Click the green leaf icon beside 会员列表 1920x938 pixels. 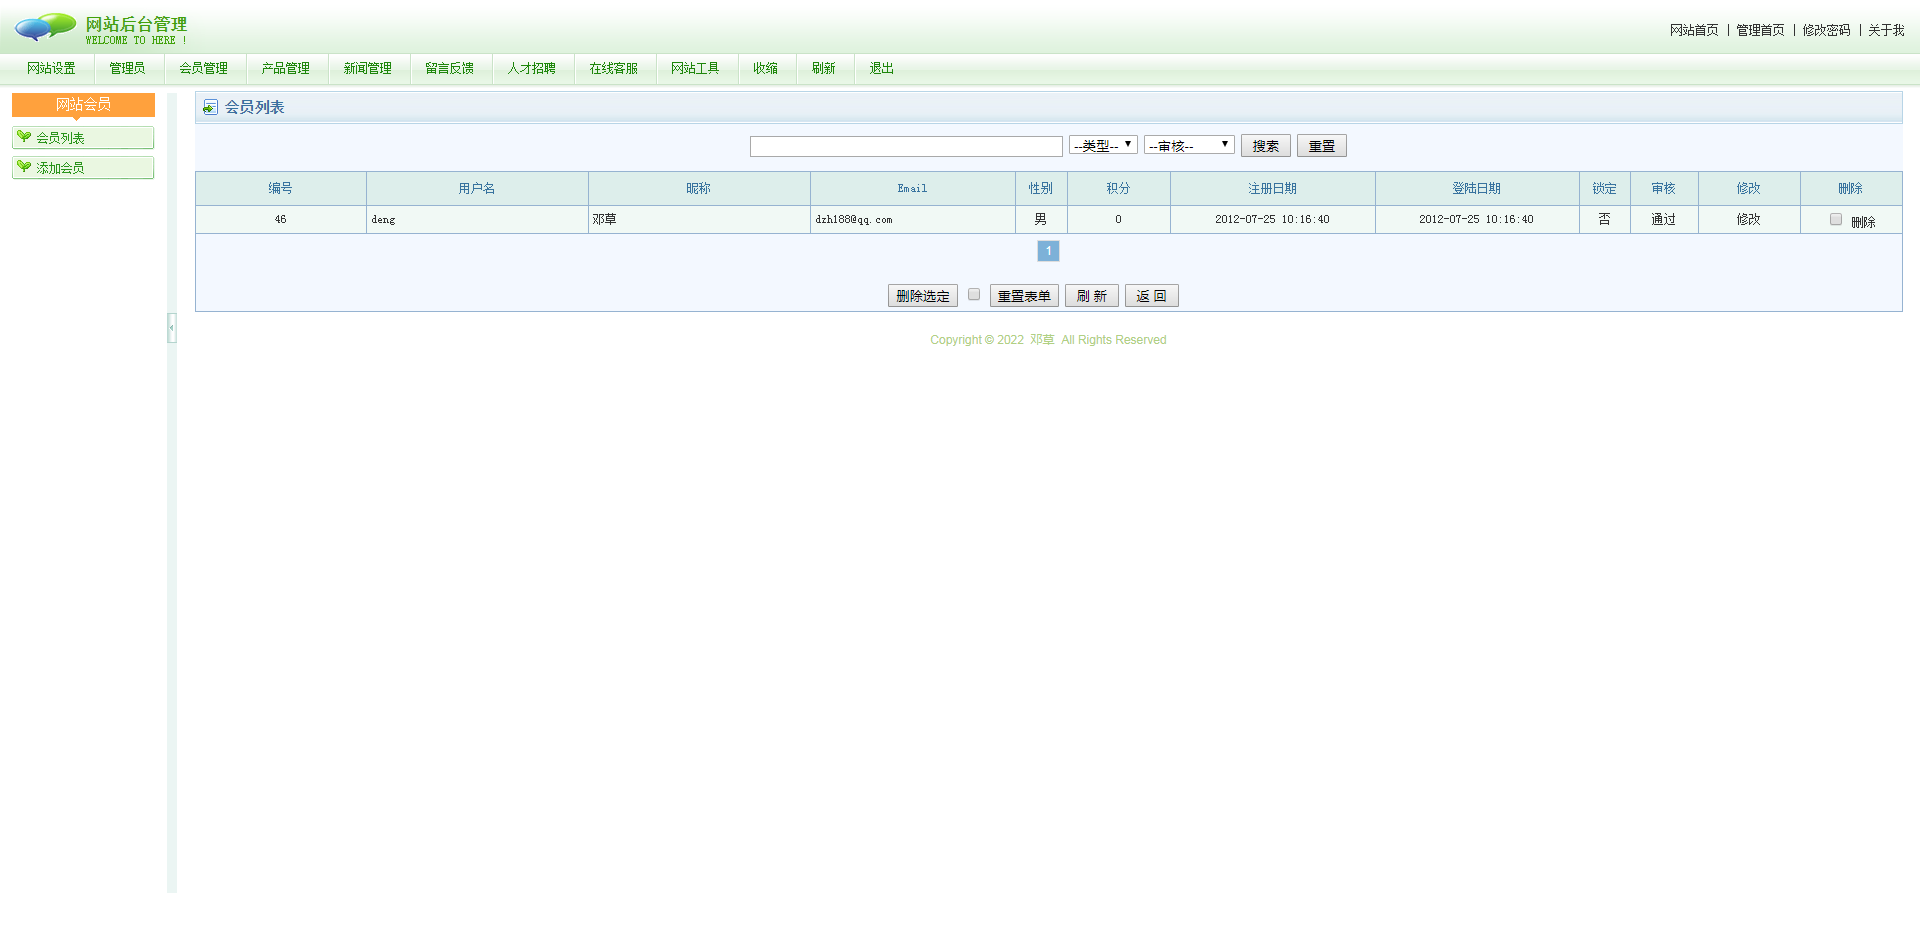[x=24, y=137]
